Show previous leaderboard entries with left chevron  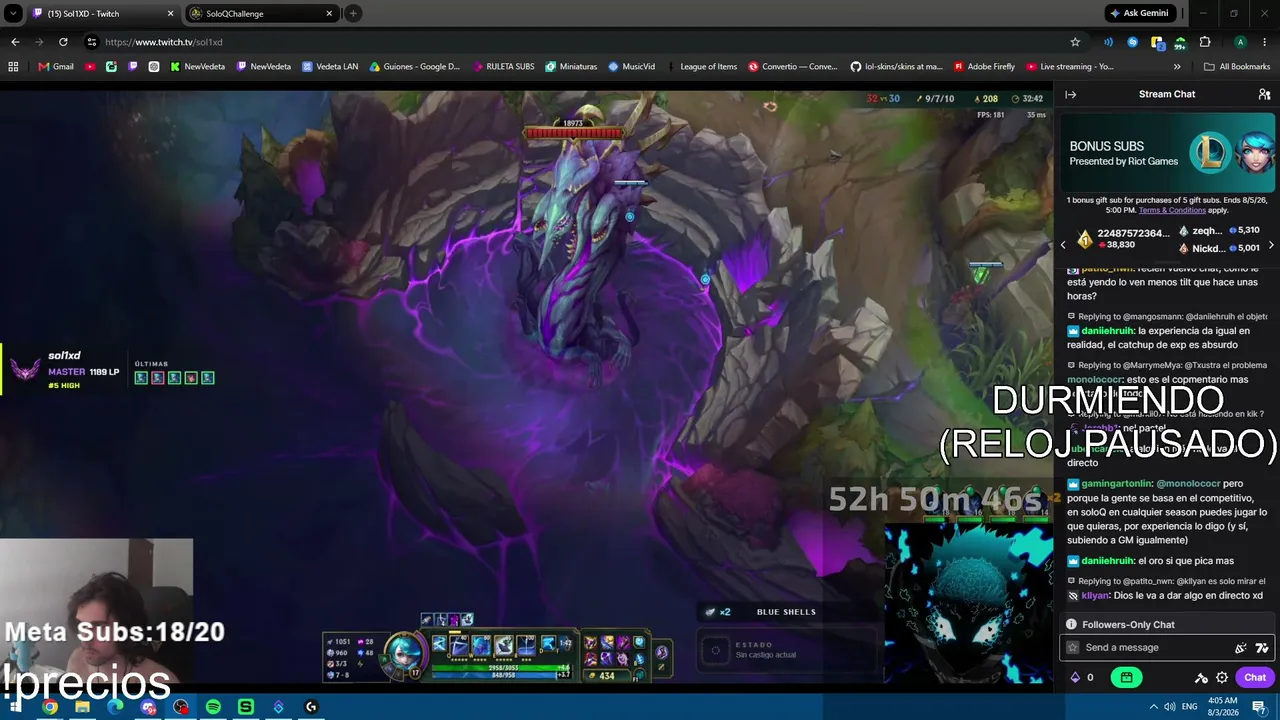point(1063,245)
